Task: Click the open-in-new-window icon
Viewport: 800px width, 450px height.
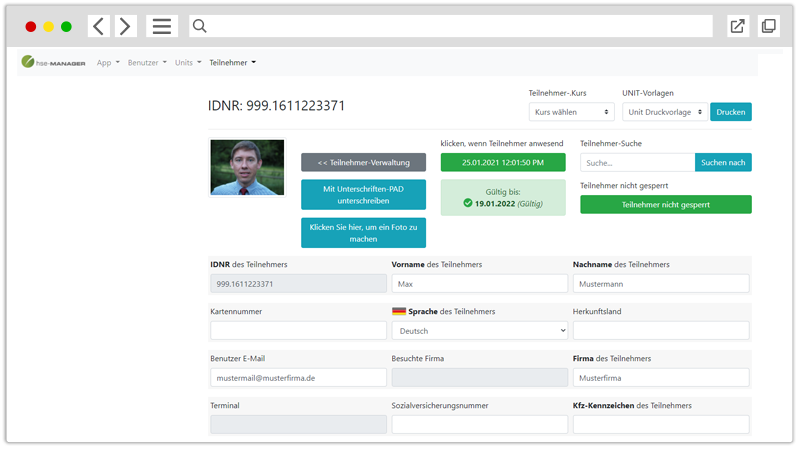Action: [737, 26]
